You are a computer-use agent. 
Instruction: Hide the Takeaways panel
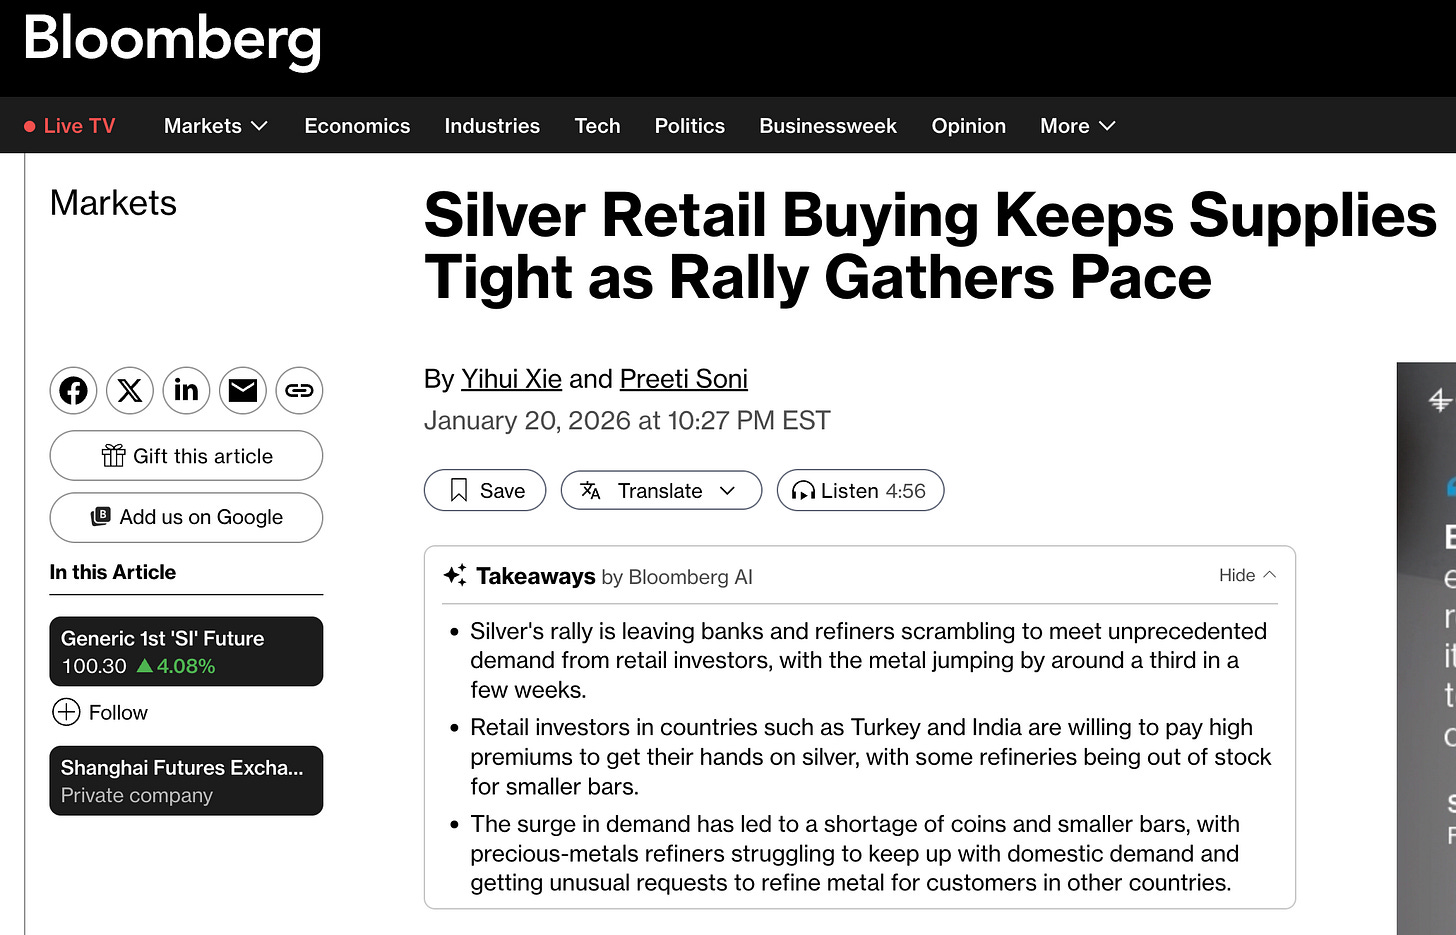click(x=1247, y=575)
